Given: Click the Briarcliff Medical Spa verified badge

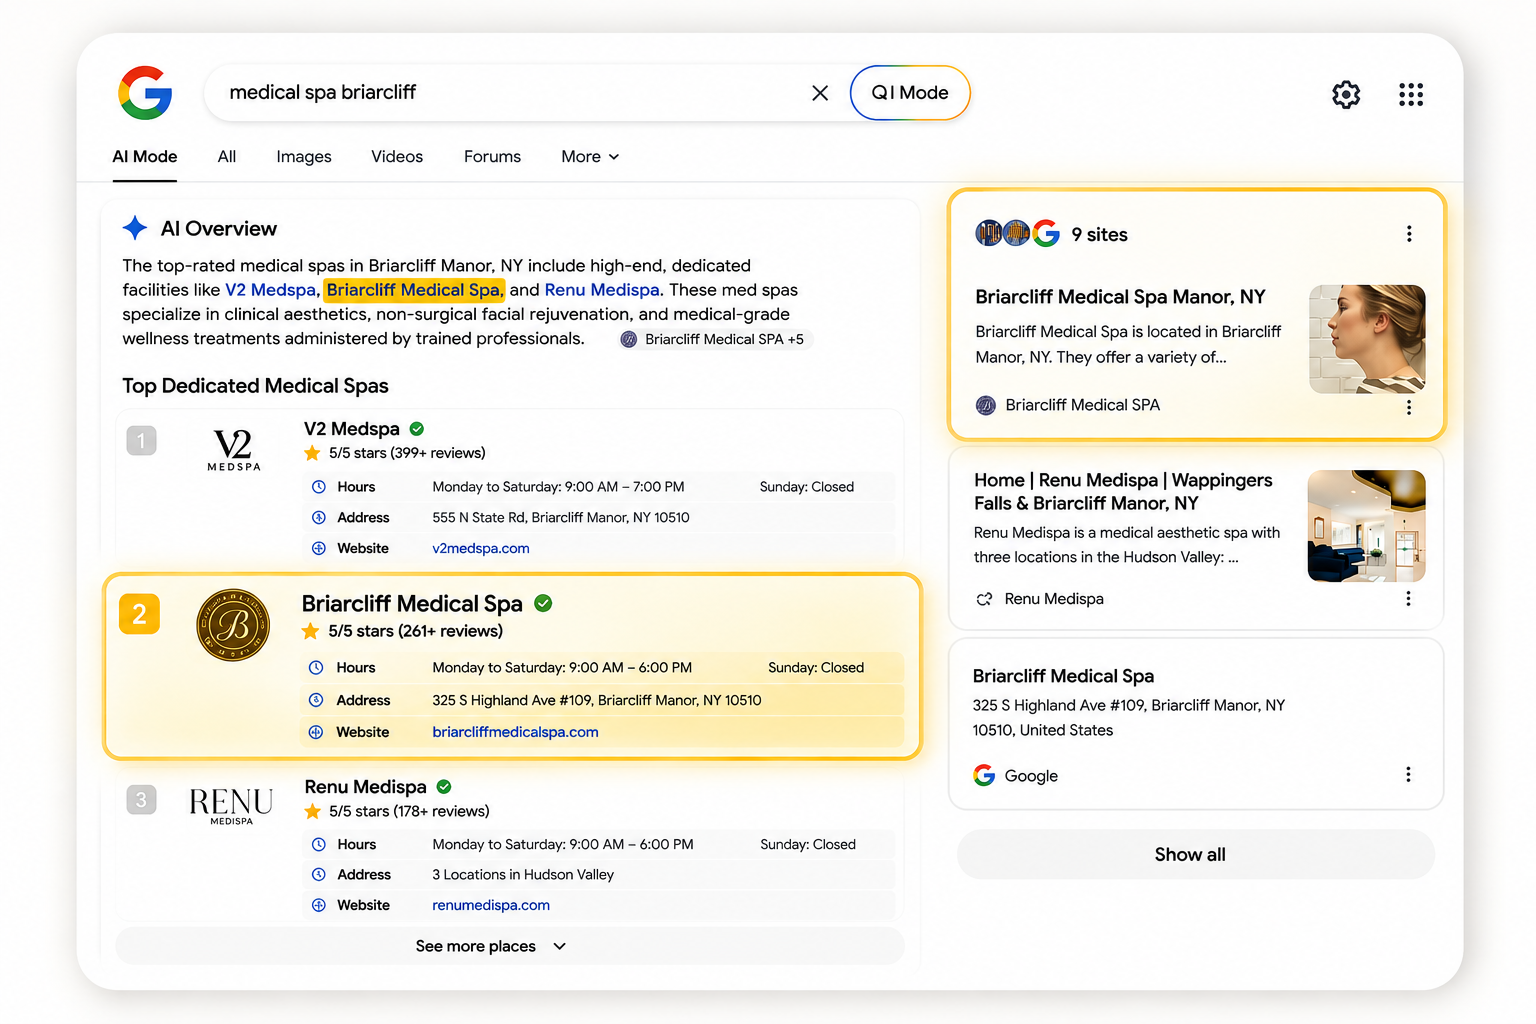Looking at the screenshot, I should tap(543, 603).
